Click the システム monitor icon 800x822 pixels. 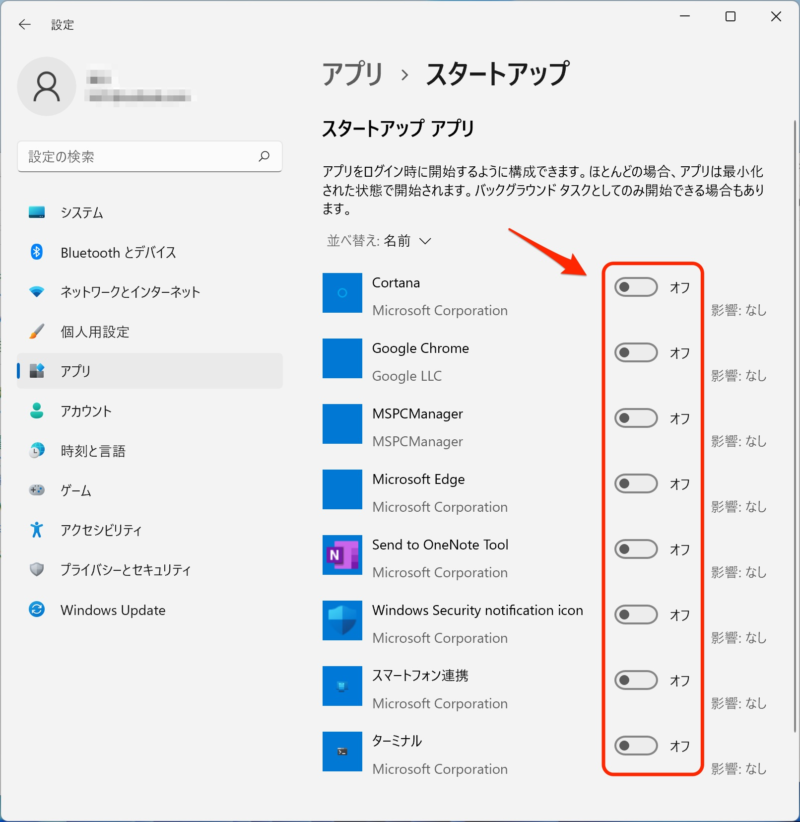(37, 212)
